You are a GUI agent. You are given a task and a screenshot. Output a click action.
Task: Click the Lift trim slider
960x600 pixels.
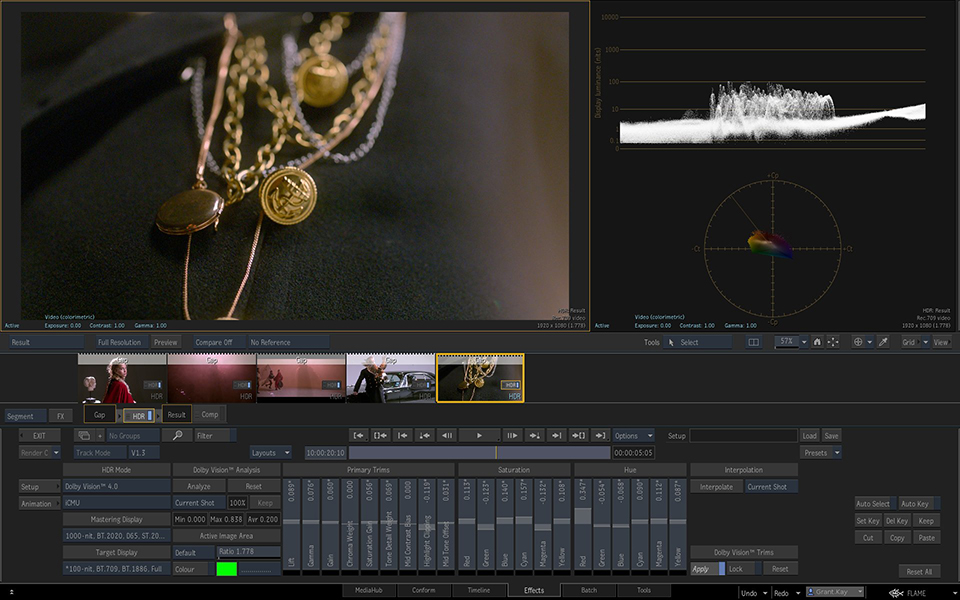click(x=291, y=527)
